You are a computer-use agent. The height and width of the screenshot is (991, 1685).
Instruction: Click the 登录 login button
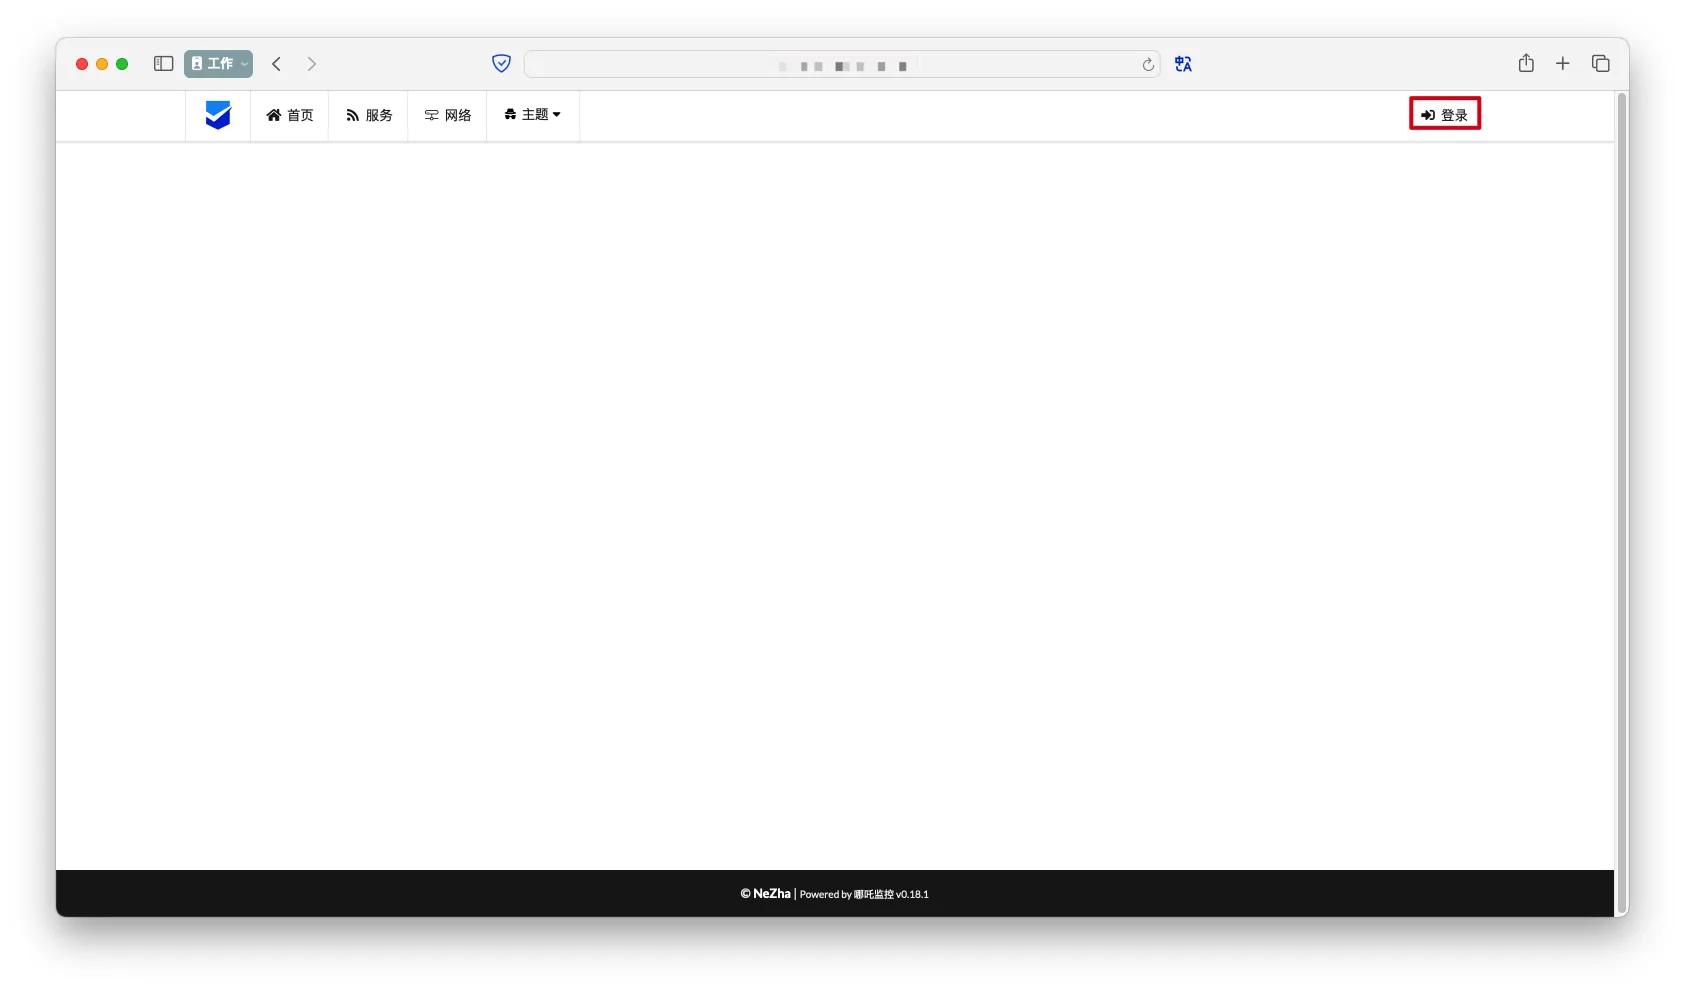(x=1445, y=114)
